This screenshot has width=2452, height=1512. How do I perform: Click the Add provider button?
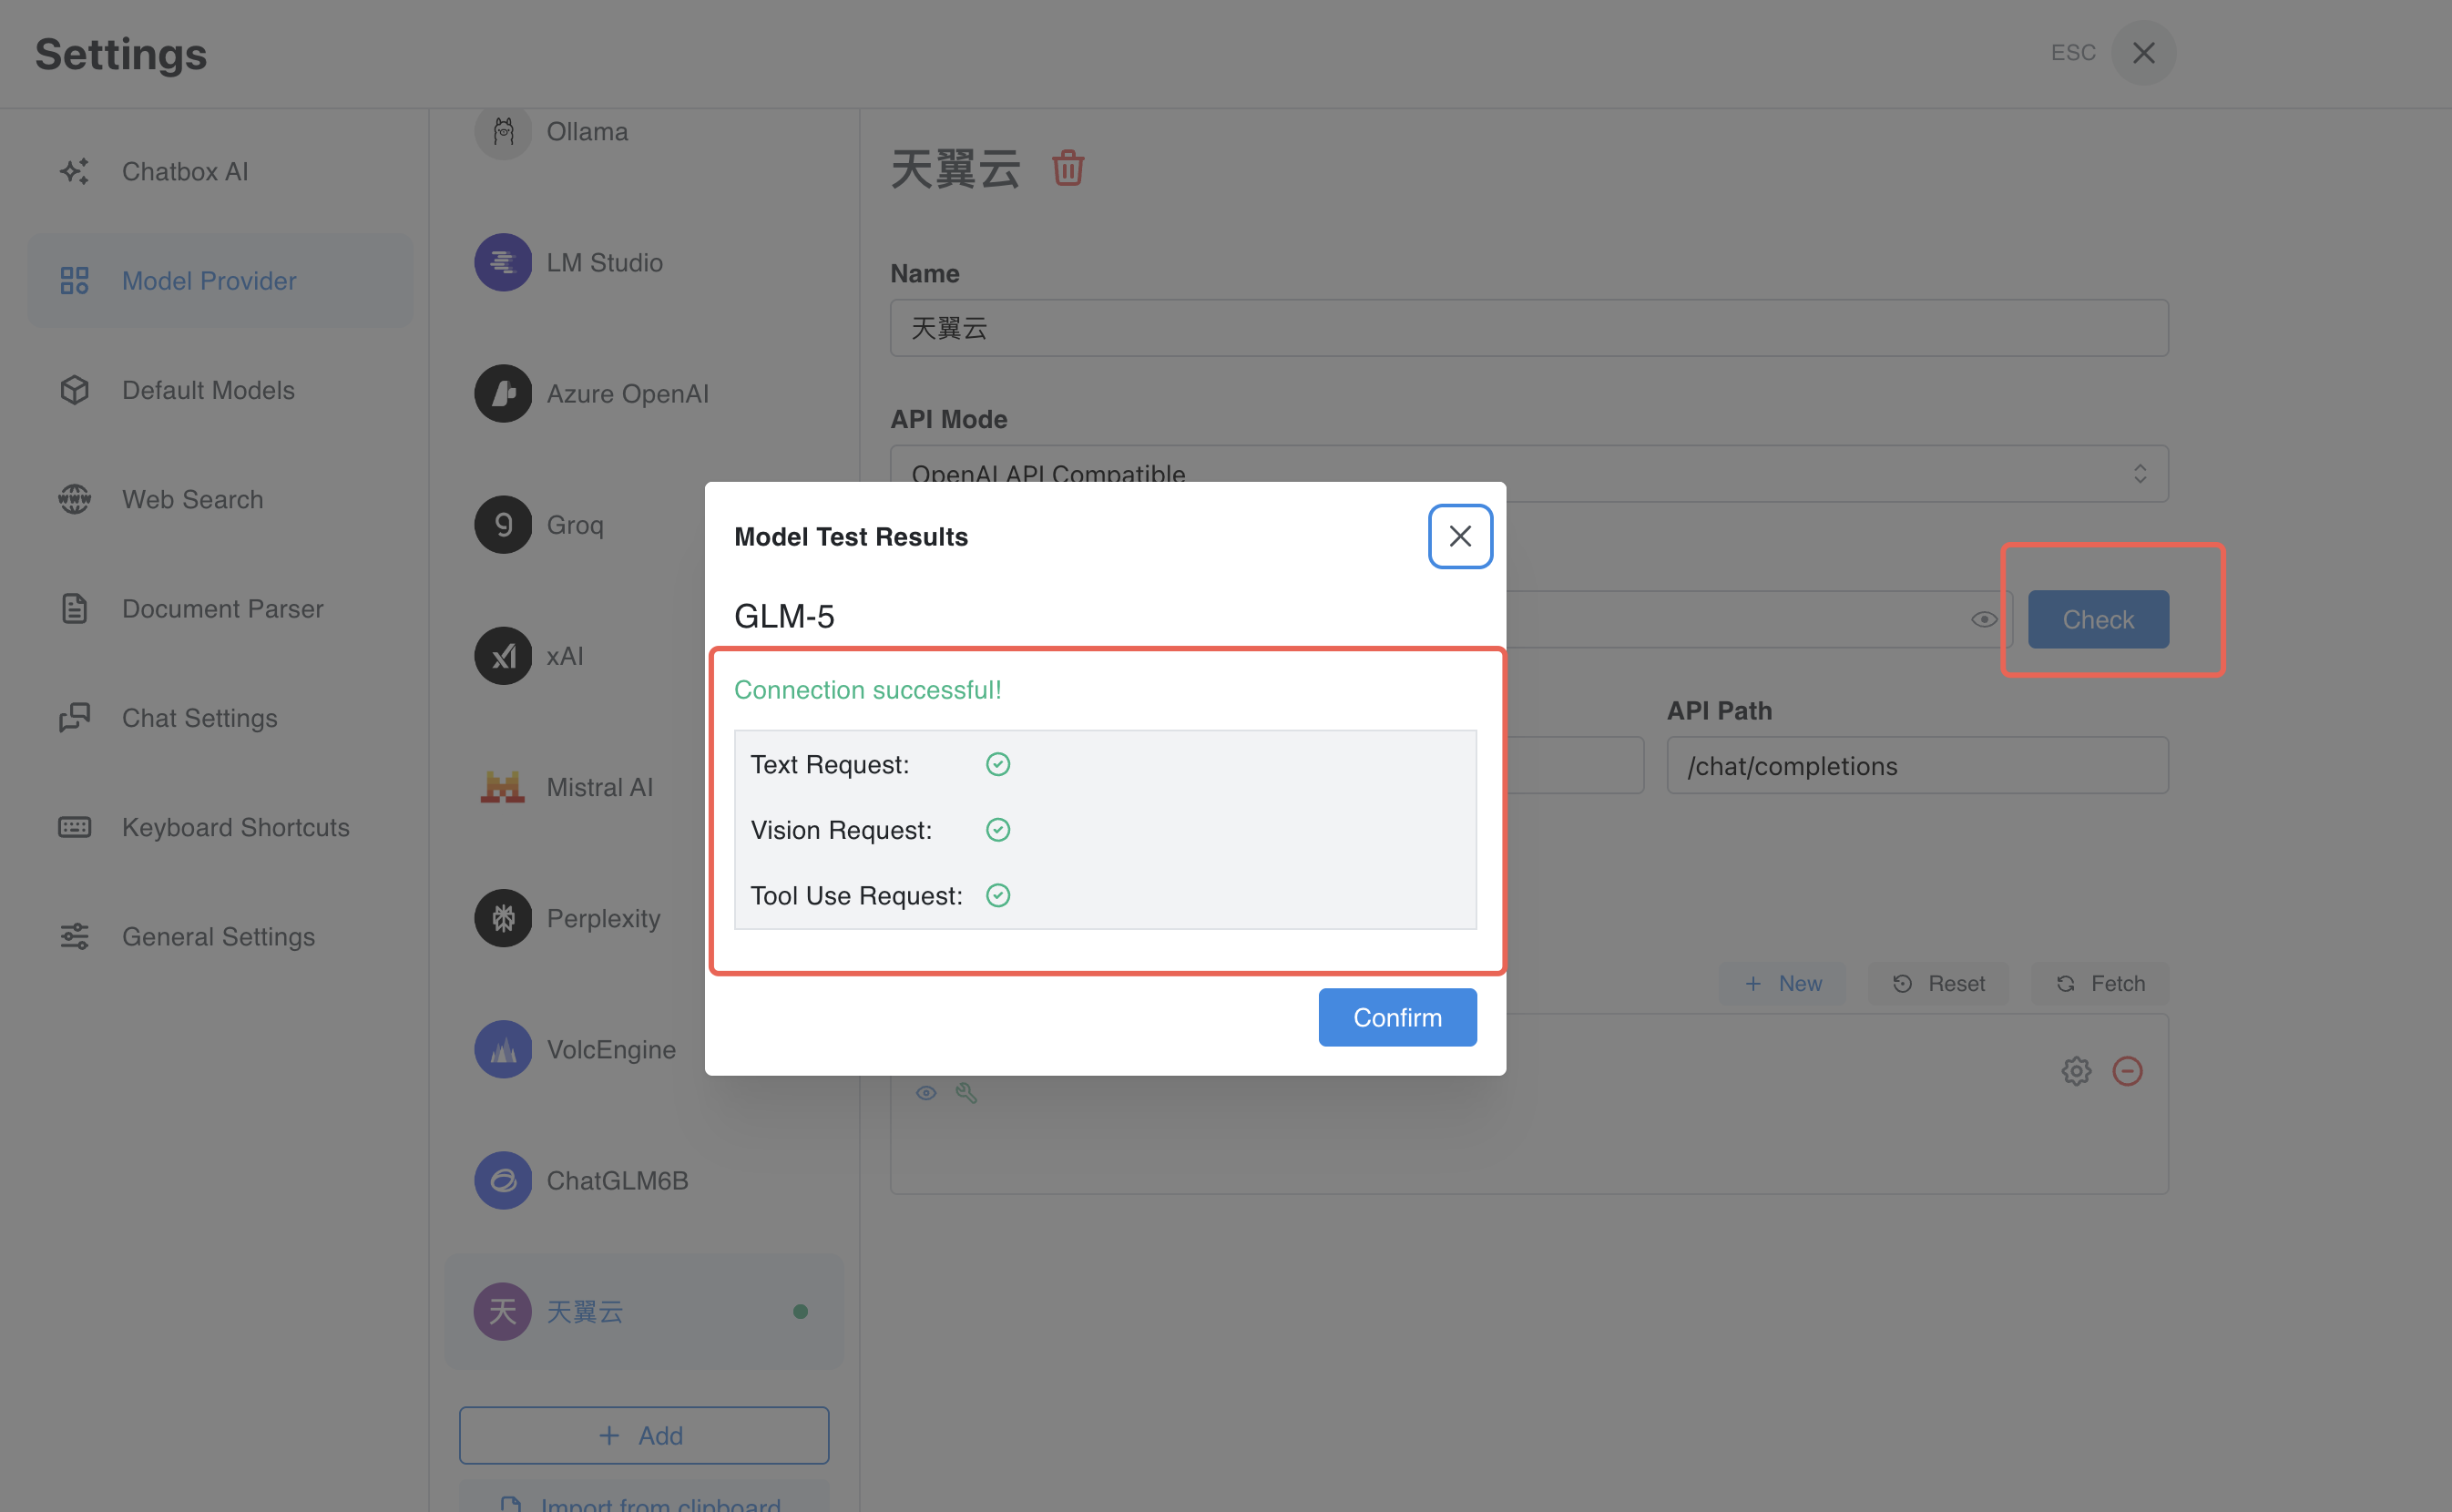(643, 1435)
